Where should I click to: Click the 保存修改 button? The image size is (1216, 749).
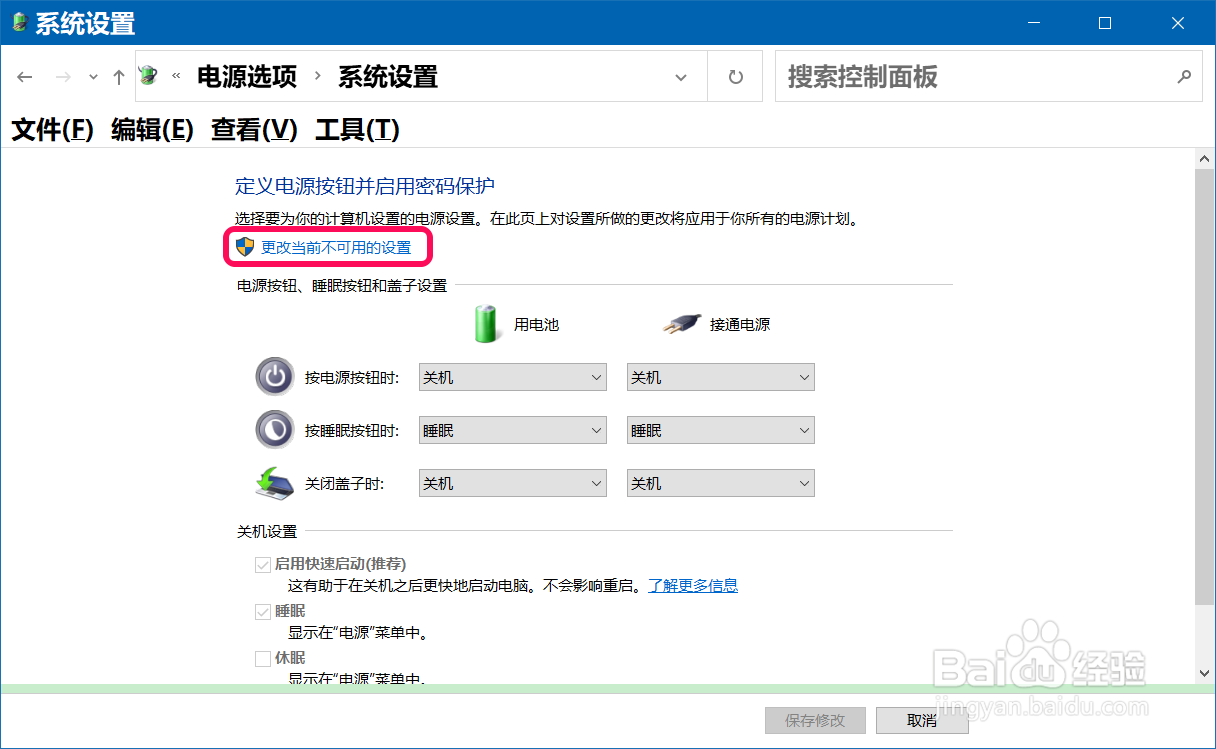tap(815, 720)
